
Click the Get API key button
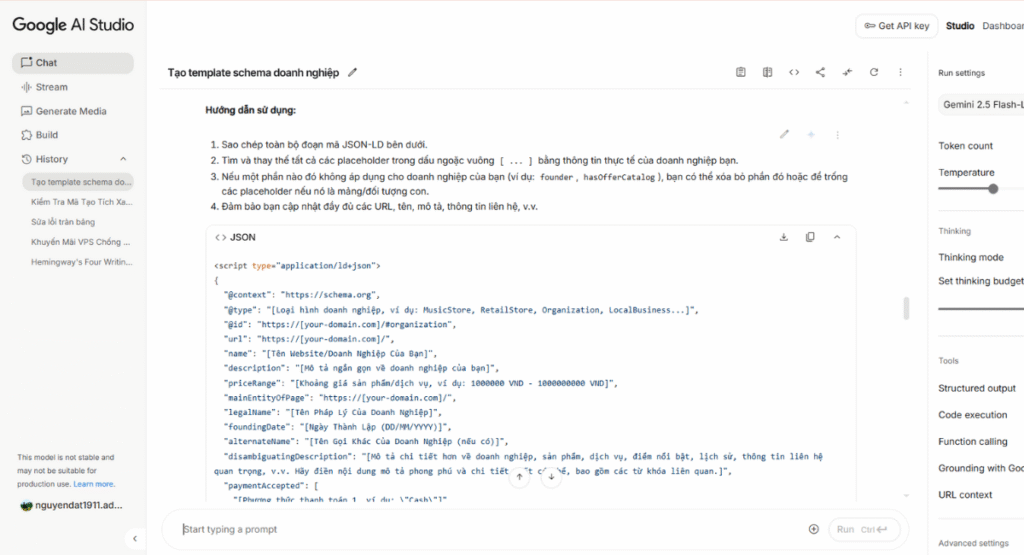point(896,26)
